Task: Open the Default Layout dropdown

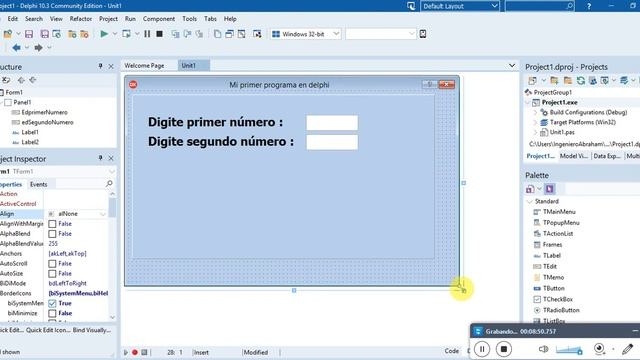Action: click(x=494, y=6)
